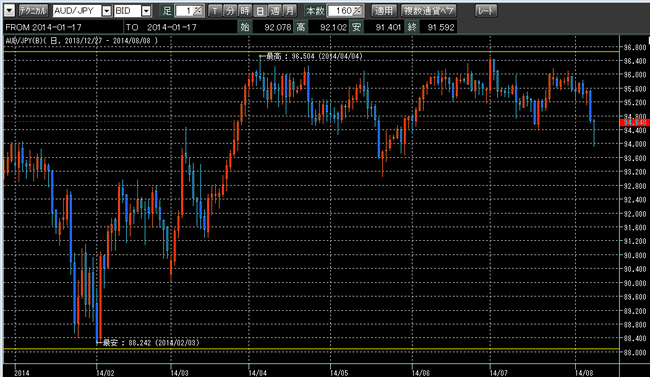Select the 月 (monthly) timeframe button
The width and height of the screenshot is (650, 377).
(x=289, y=11)
